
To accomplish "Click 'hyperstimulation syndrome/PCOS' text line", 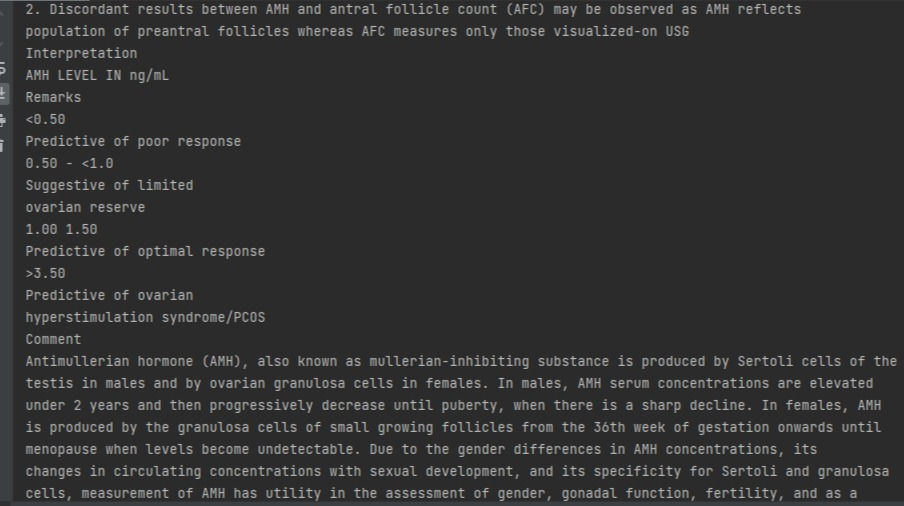I will pyautogui.click(x=145, y=318).
